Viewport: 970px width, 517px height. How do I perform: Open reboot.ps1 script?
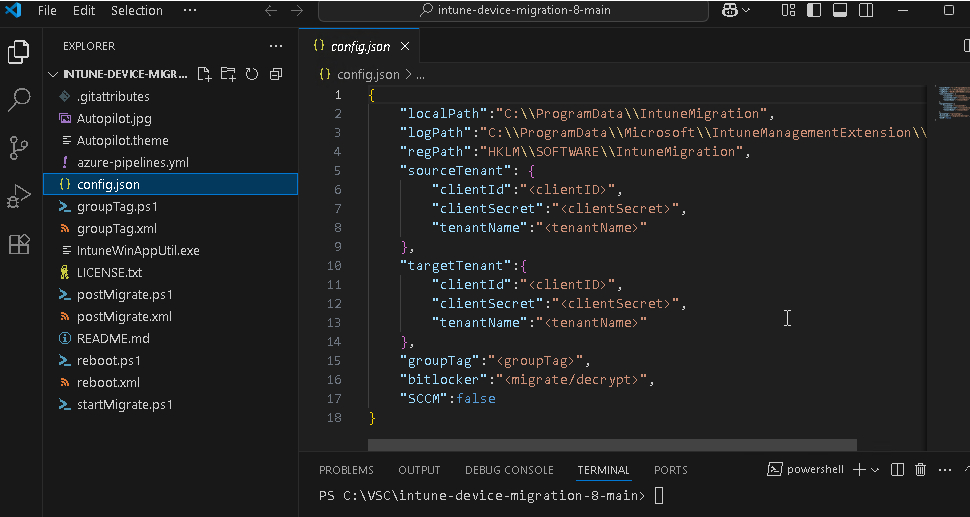(x=109, y=361)
